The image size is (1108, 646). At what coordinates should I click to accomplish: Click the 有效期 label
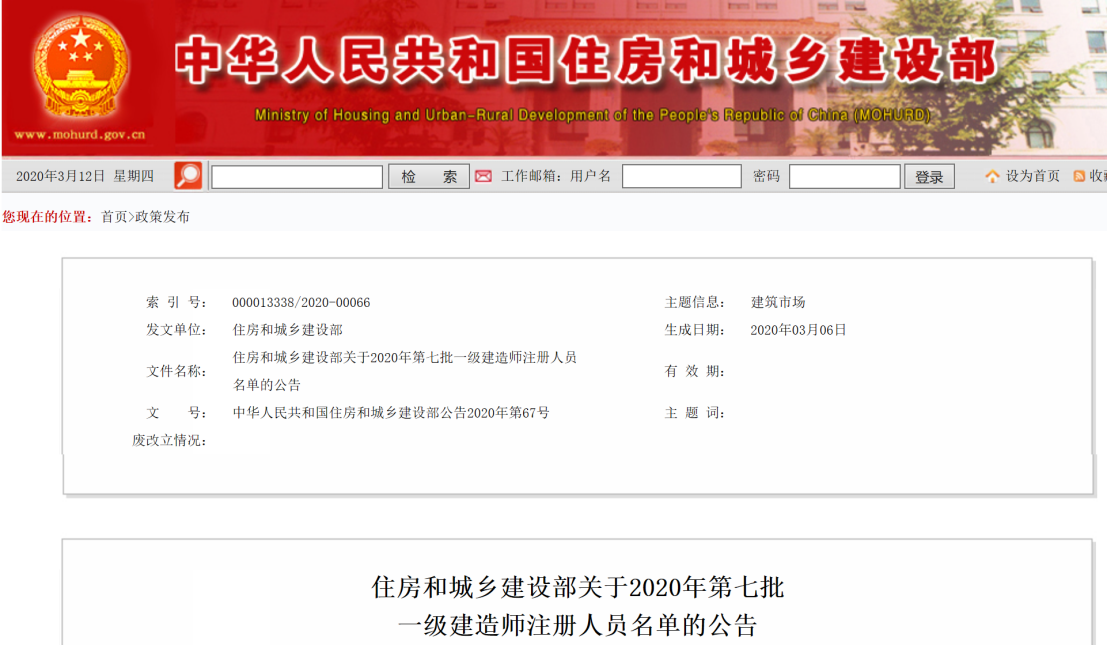695,371
